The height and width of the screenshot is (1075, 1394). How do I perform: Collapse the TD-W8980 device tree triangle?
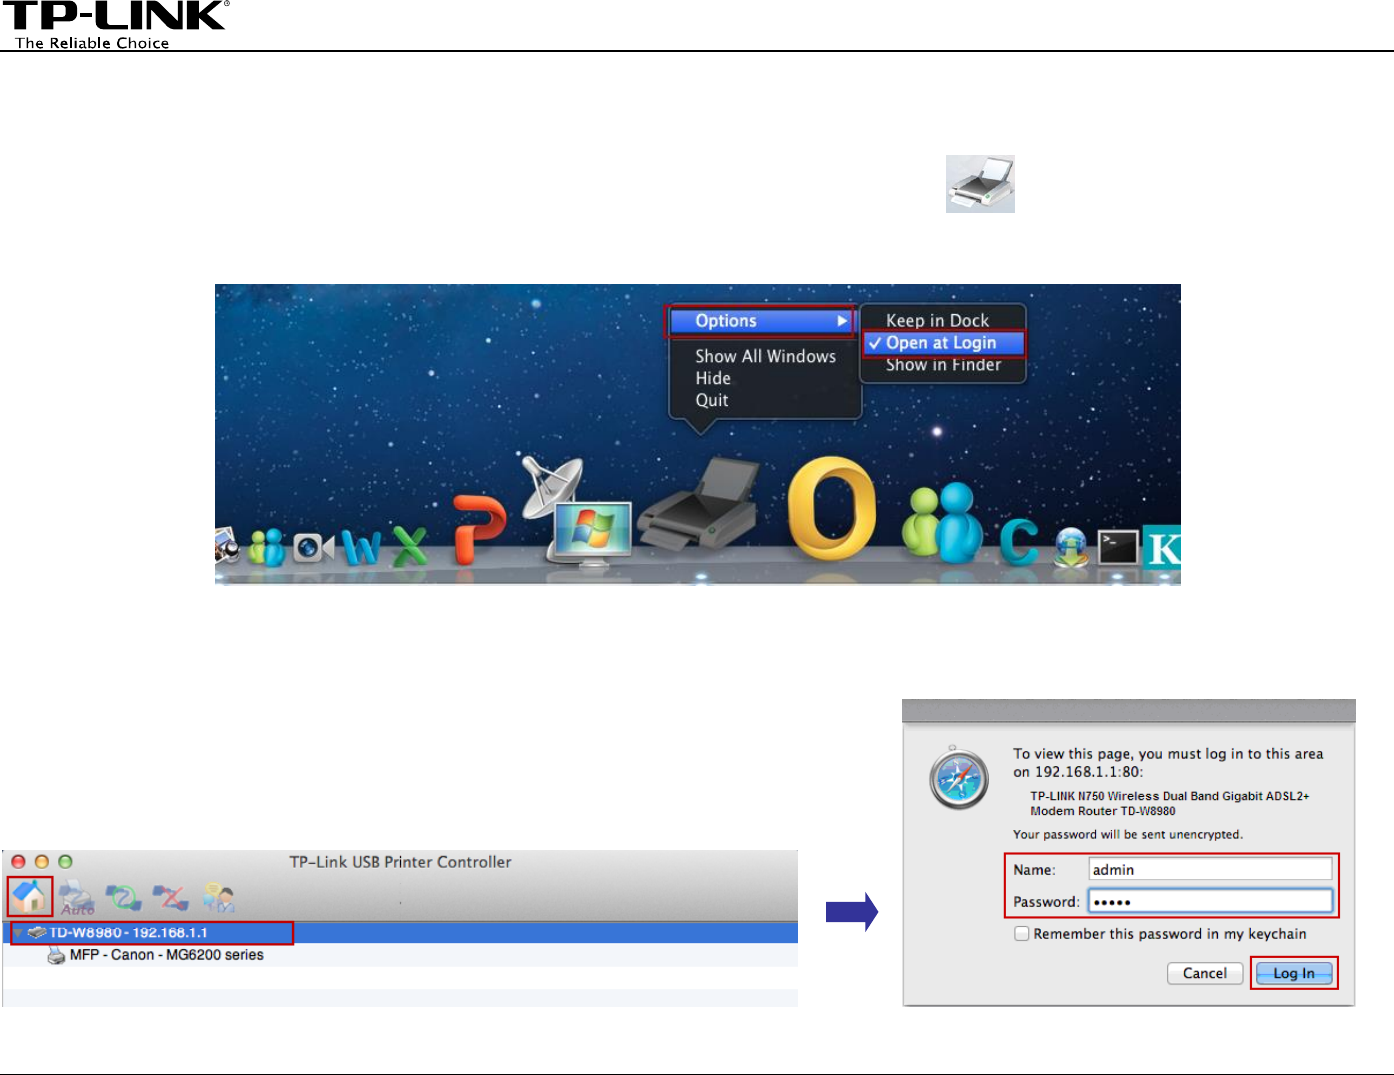tap(18, 933)
